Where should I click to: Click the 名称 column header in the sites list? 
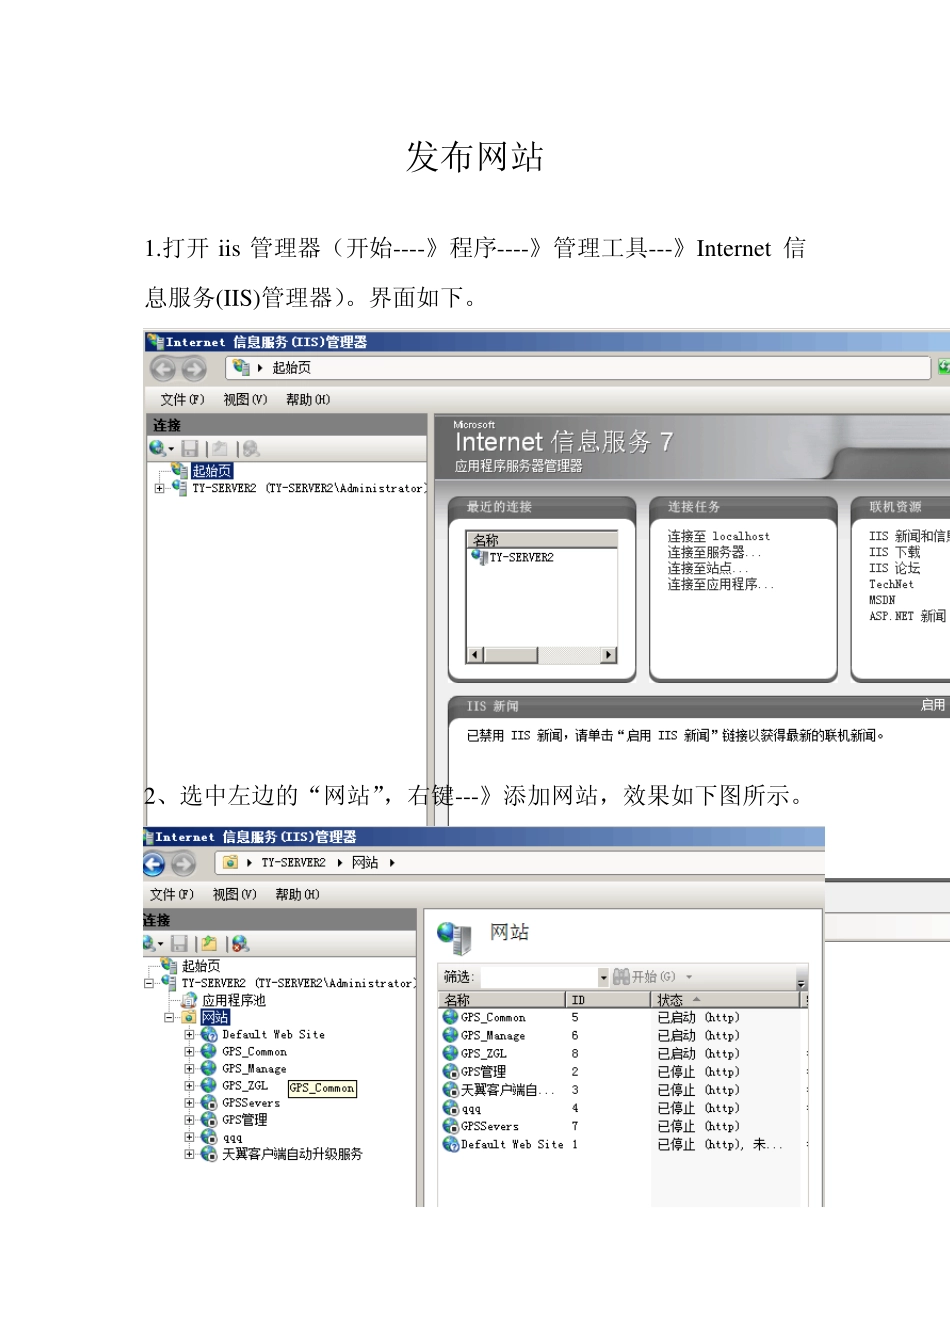(502, 1000)
